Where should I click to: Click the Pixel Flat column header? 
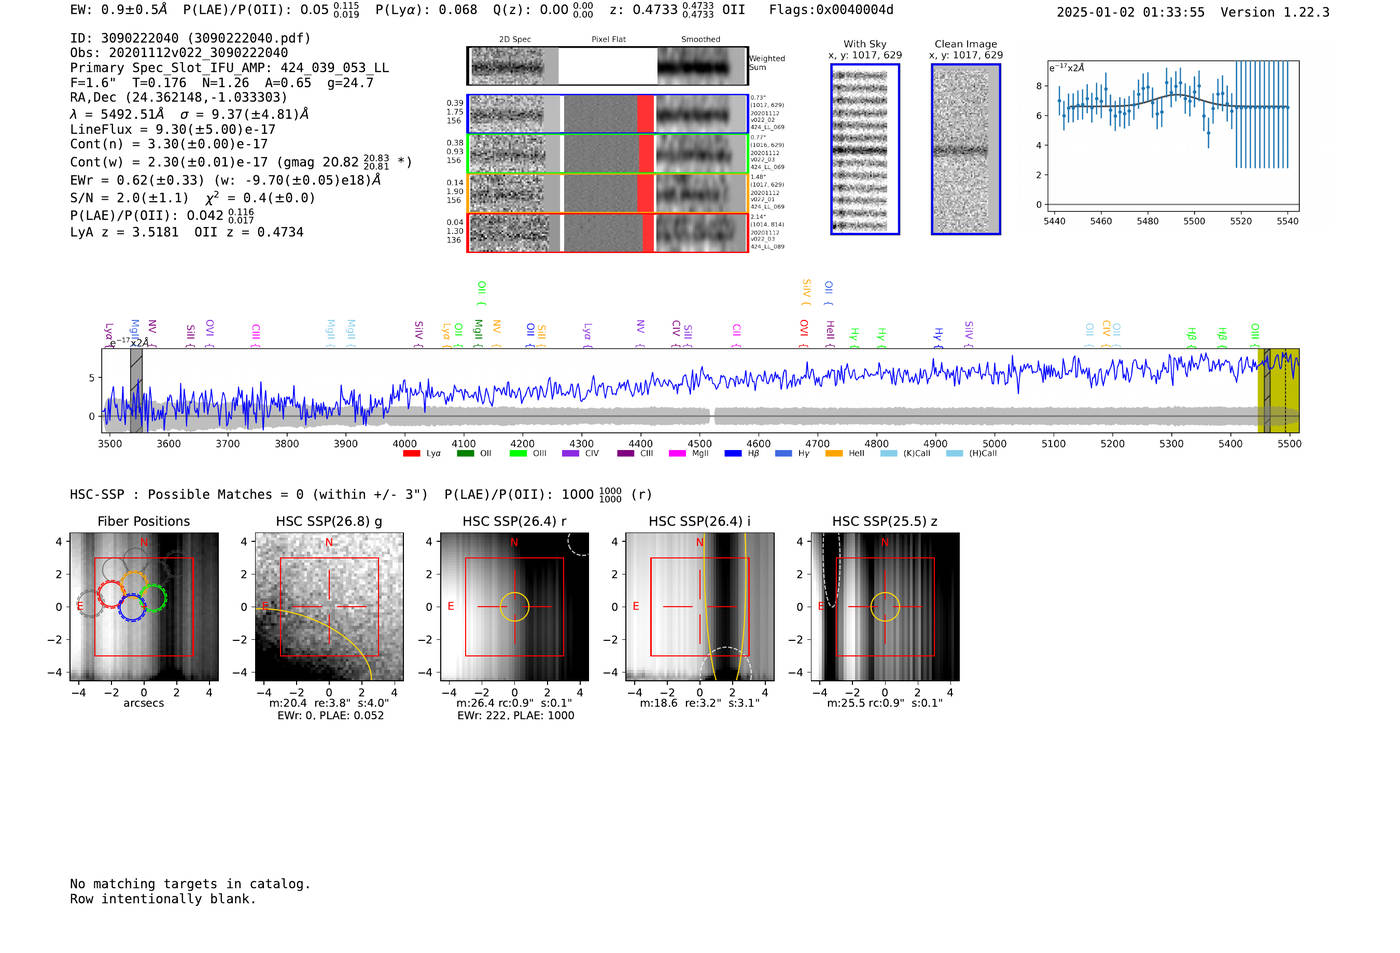click(608, 40)
